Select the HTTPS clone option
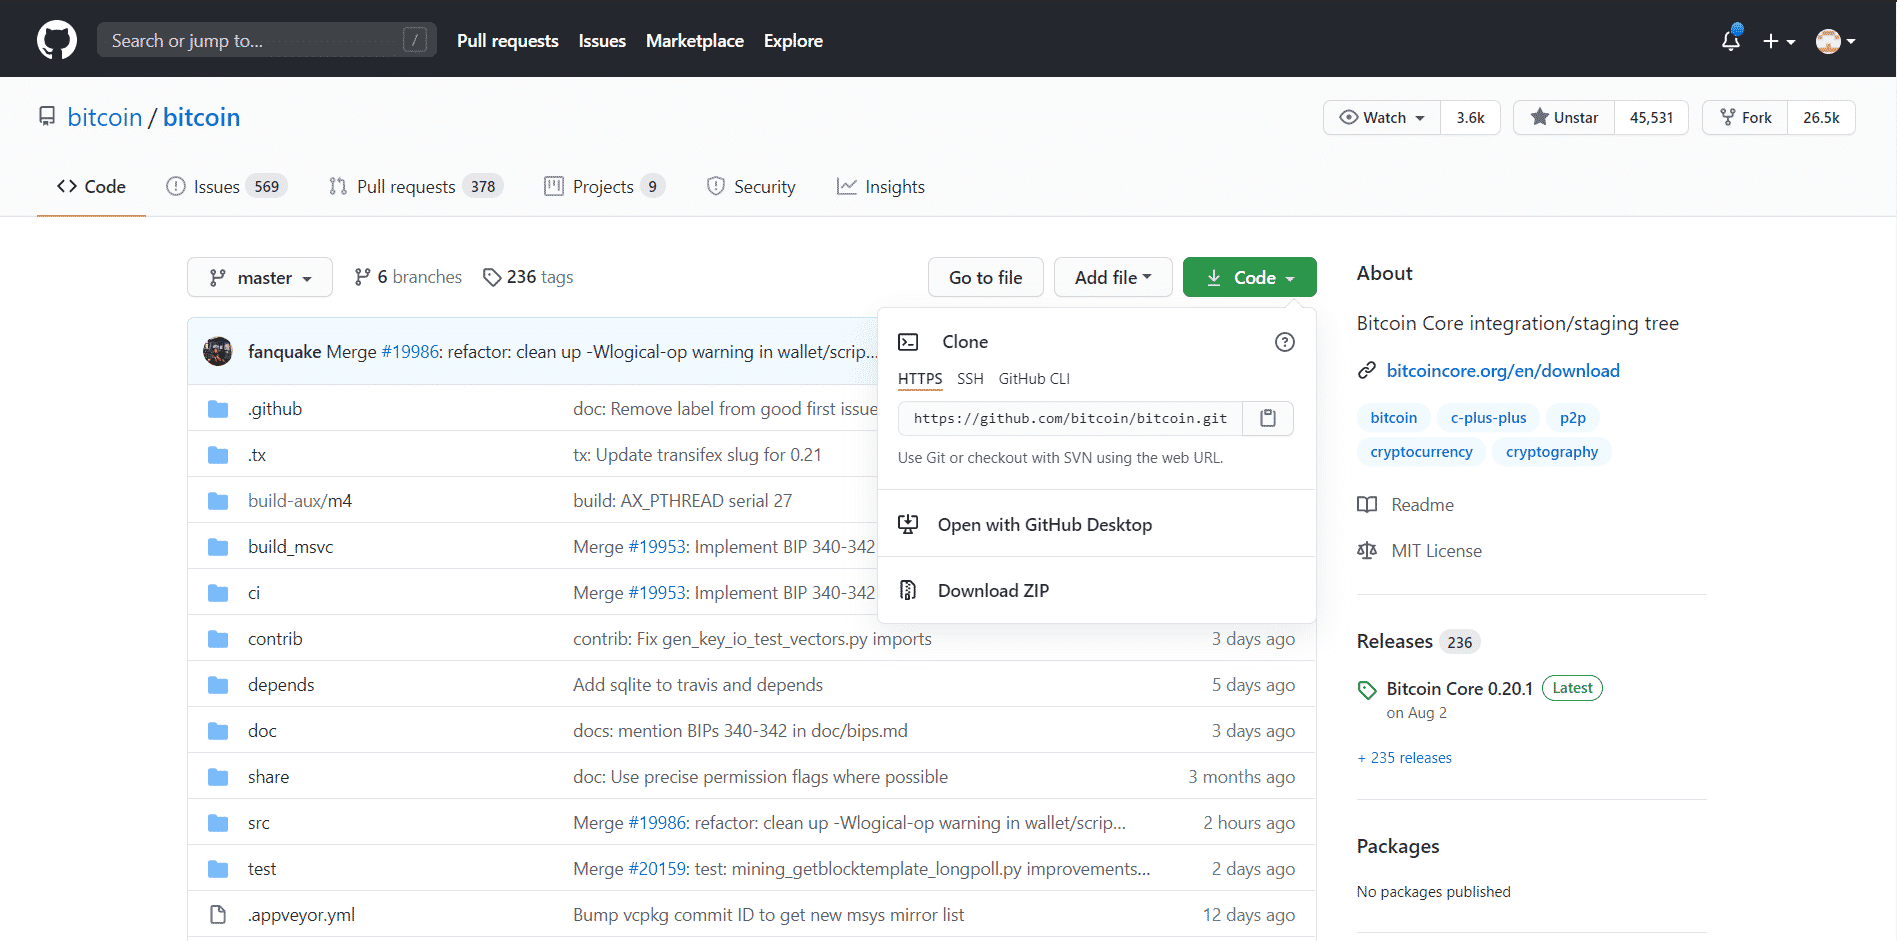 coord(920,379)
